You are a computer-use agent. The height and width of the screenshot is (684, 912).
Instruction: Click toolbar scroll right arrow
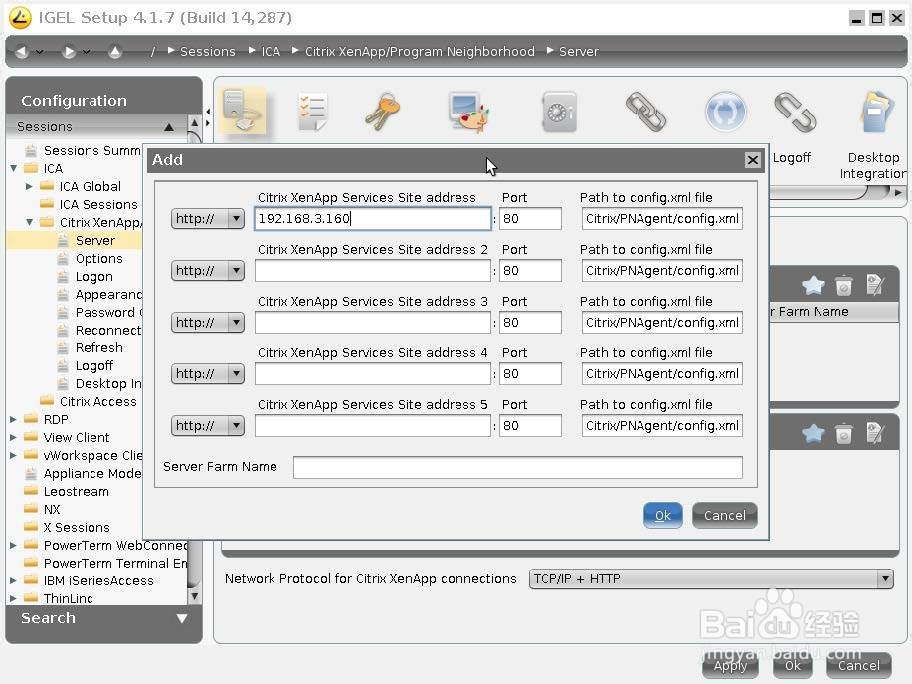(x=899, y=193)
